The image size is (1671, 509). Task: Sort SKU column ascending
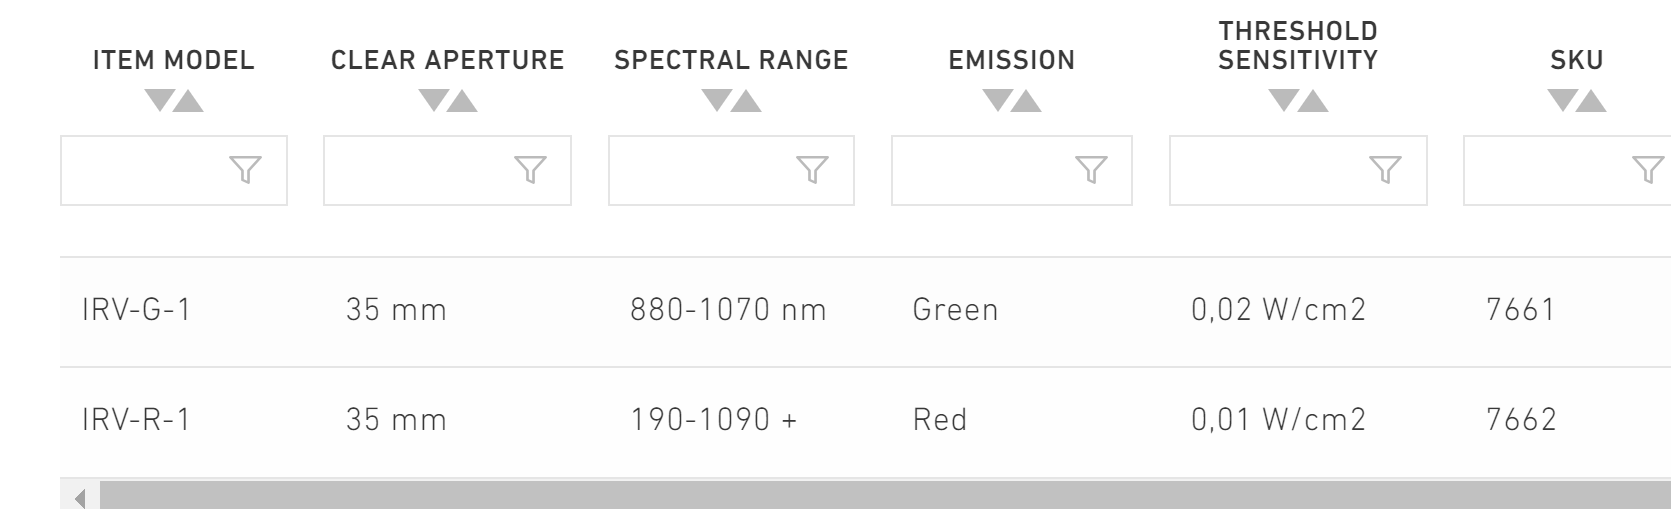coord(1591,100)
